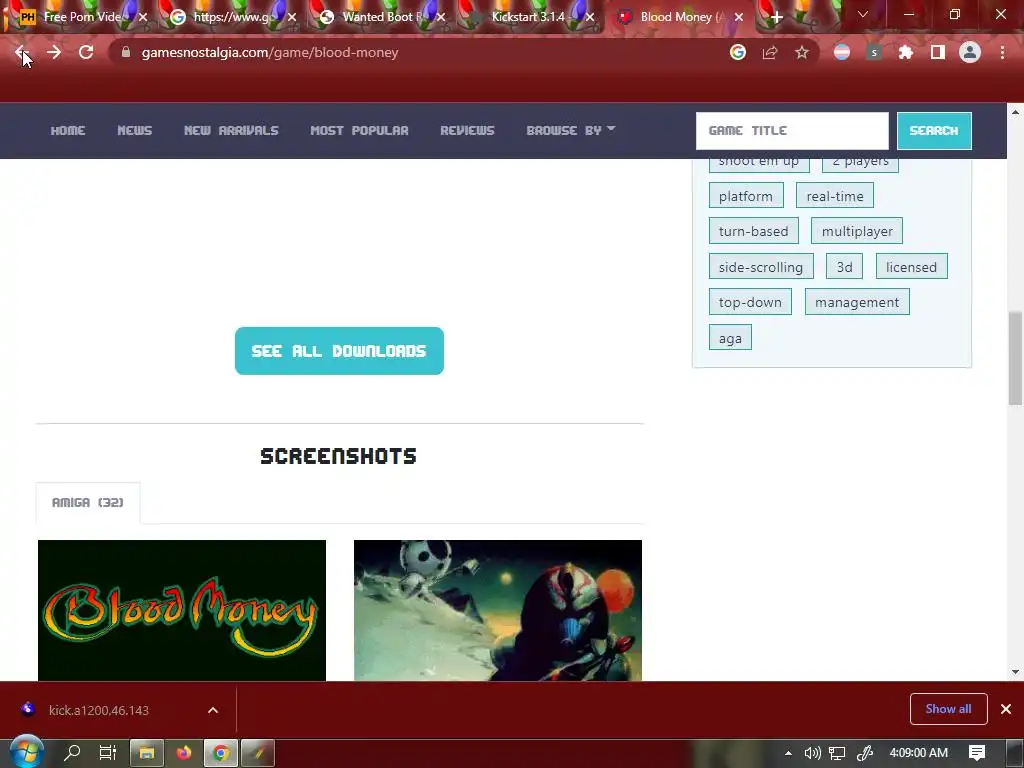
Task: Click the page vertical scrollbar thumb
Action: coord(1015,358)
